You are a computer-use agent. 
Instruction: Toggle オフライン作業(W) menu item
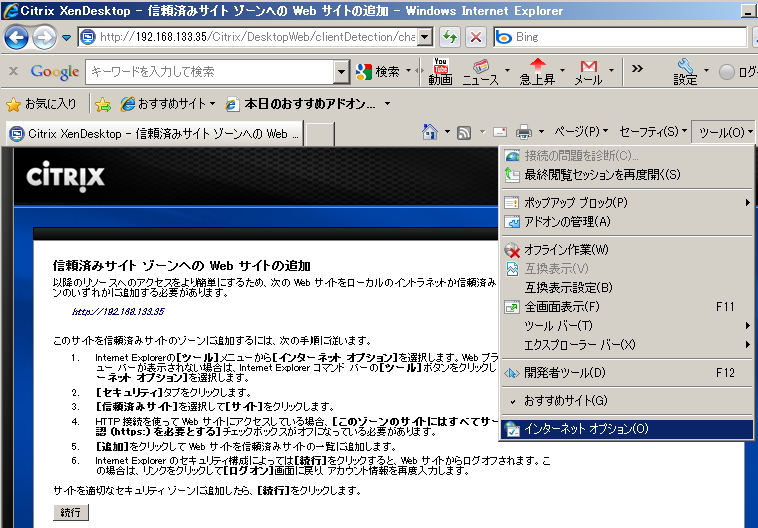click(x=627, y=249)
